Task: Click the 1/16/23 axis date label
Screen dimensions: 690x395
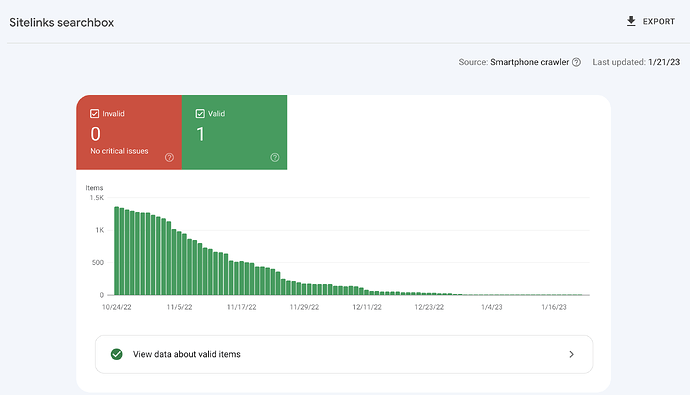Action: coord(554,307)
